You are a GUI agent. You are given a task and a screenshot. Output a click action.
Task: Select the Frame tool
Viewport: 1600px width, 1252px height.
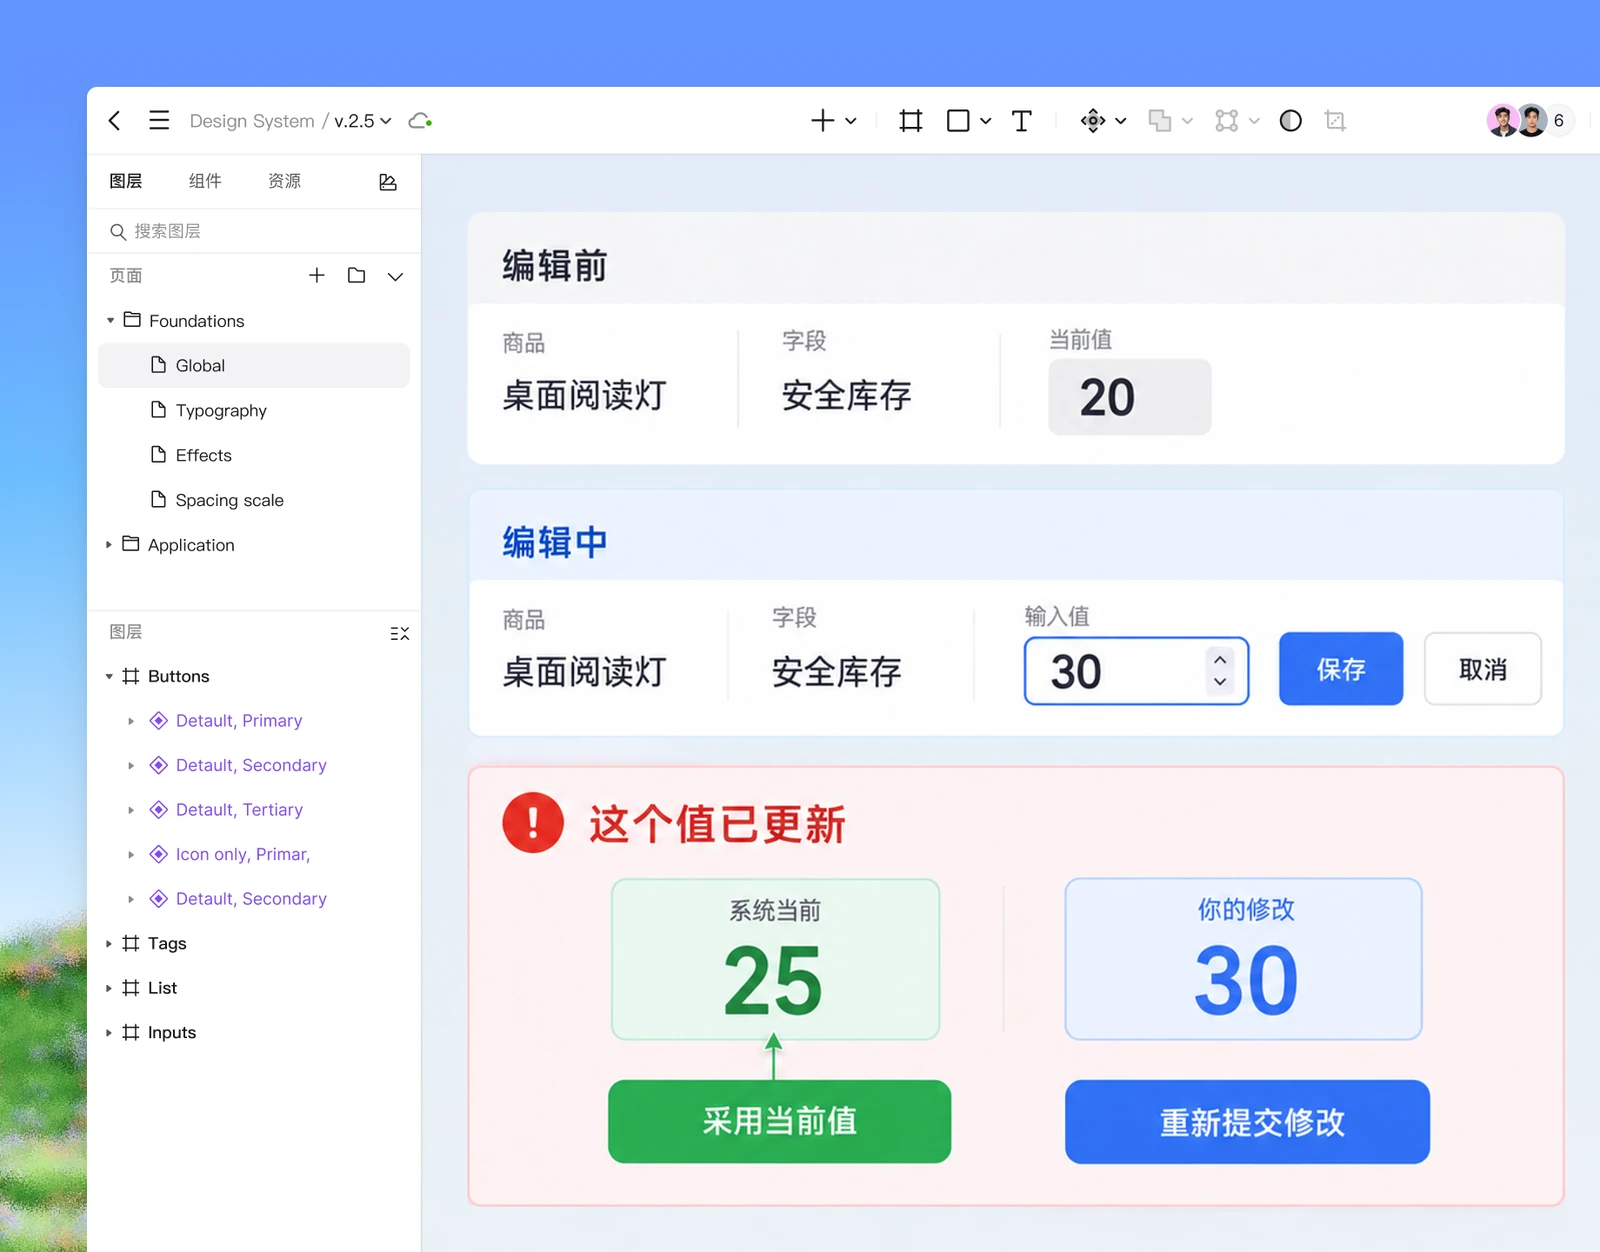910,121
